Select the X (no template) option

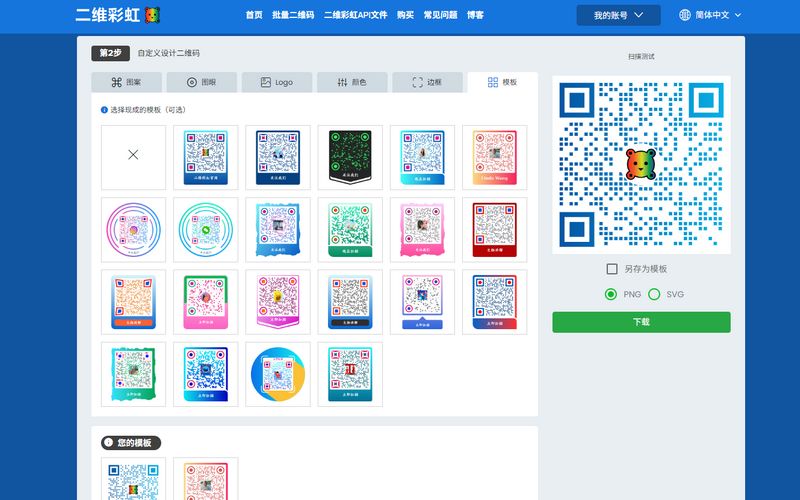point(133,155)
